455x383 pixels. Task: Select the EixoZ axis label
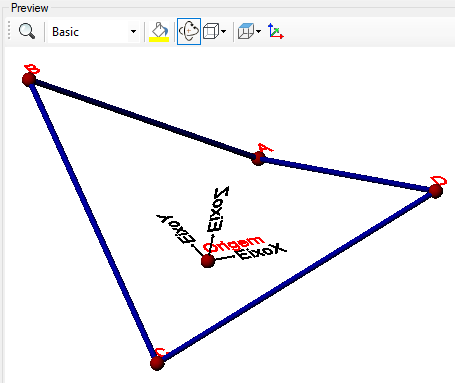217,209
